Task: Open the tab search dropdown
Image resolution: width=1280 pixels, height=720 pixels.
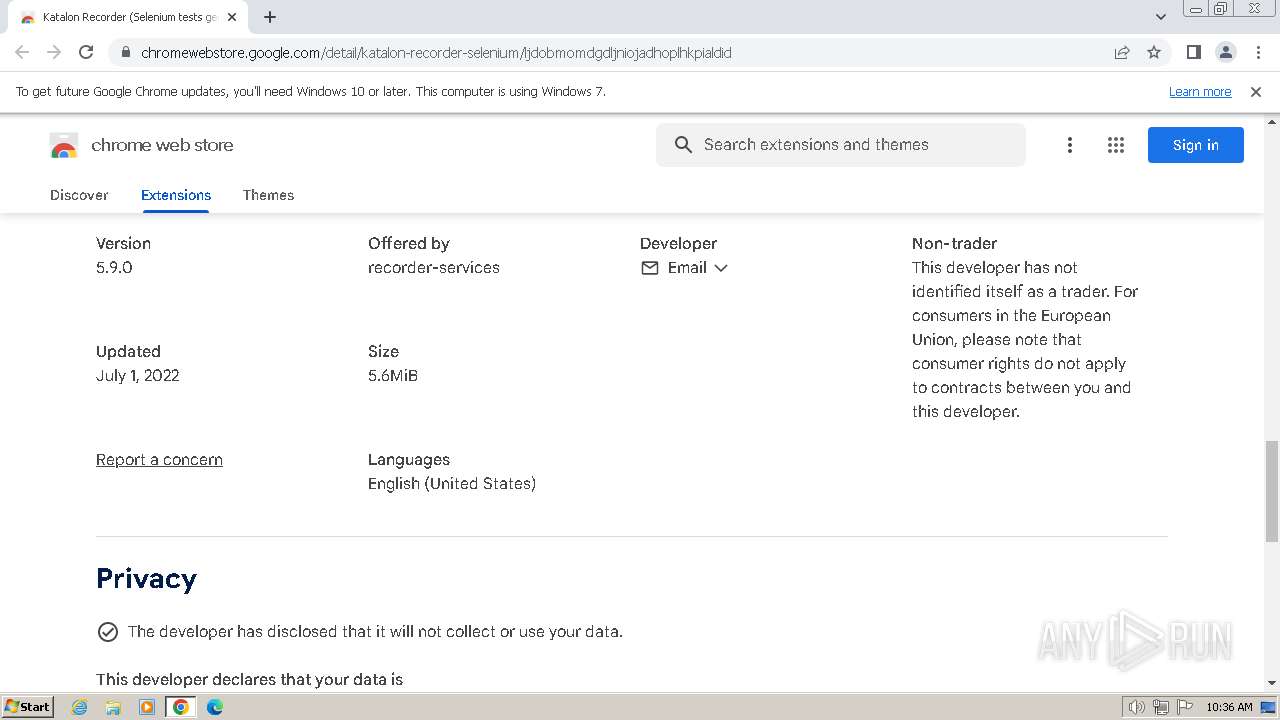Action: [1160, 17]
